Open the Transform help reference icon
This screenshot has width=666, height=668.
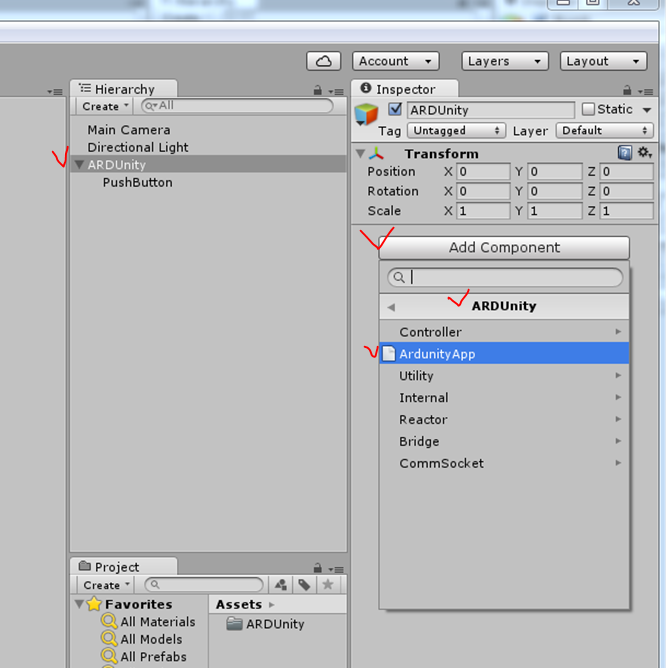pyautogui.click(x=625, y=153)
